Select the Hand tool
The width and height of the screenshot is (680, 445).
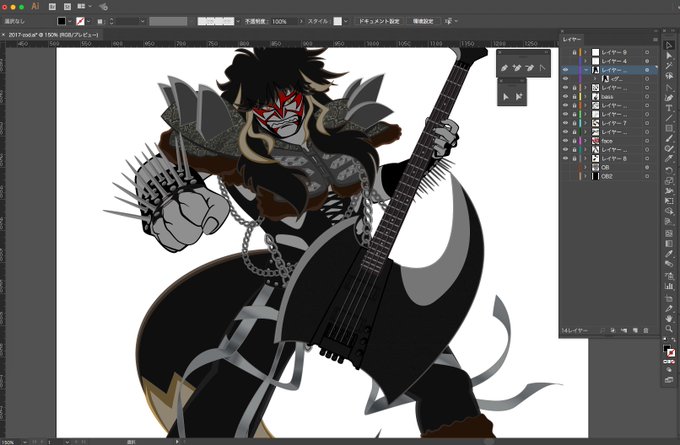tap(669, 318)
